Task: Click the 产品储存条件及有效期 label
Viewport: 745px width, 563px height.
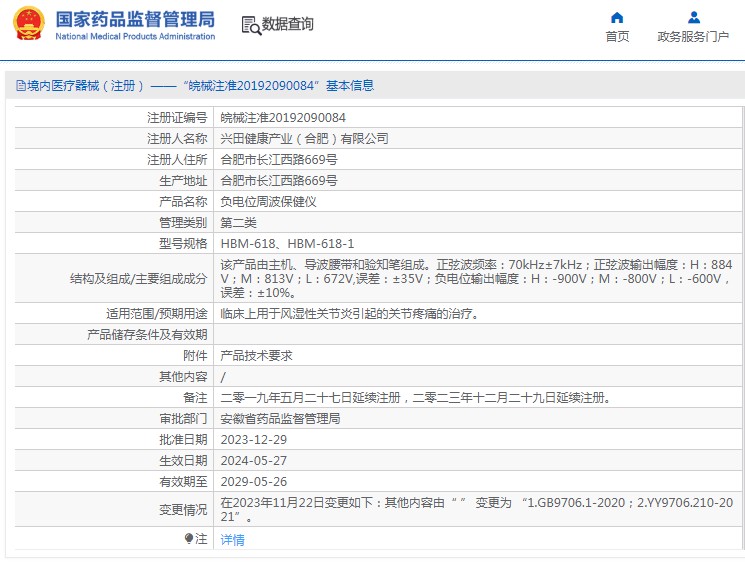Action: click(147, 334)
